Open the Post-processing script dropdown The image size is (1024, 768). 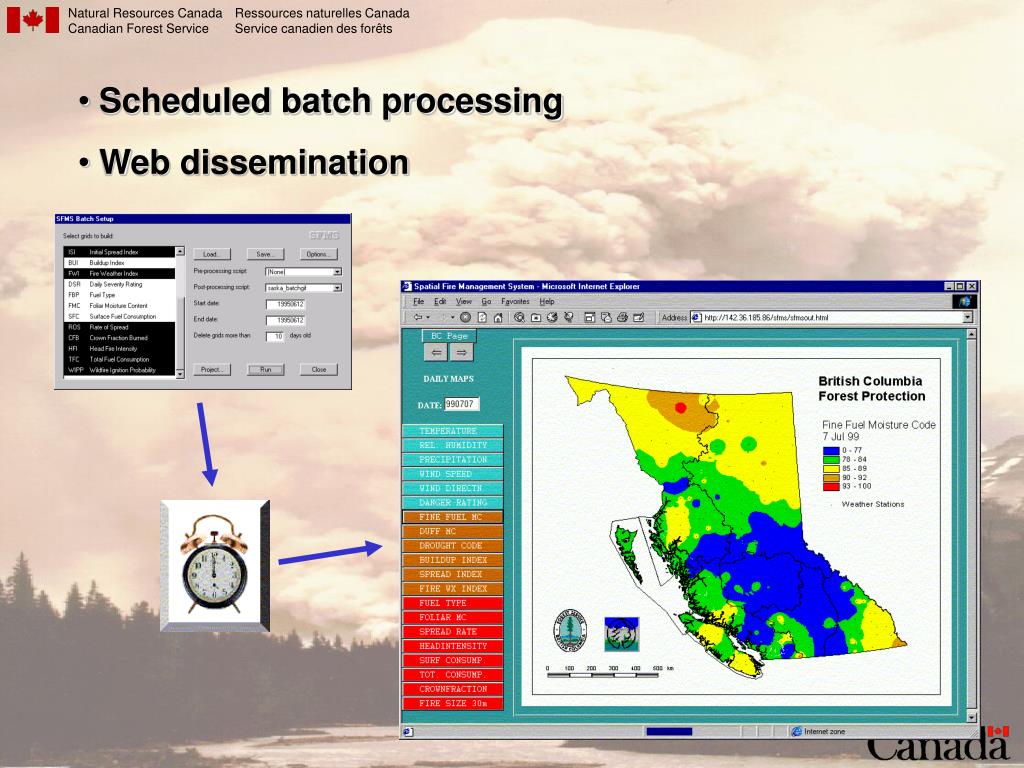coord(338,288)
